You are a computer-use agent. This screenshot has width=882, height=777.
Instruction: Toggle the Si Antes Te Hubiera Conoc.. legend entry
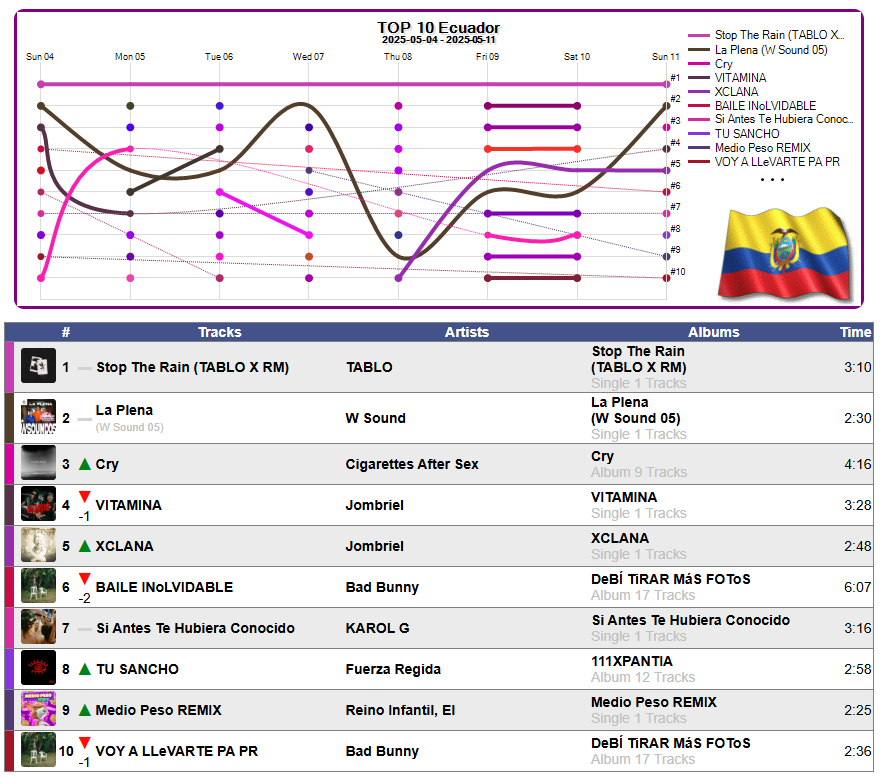click(771, 119)
